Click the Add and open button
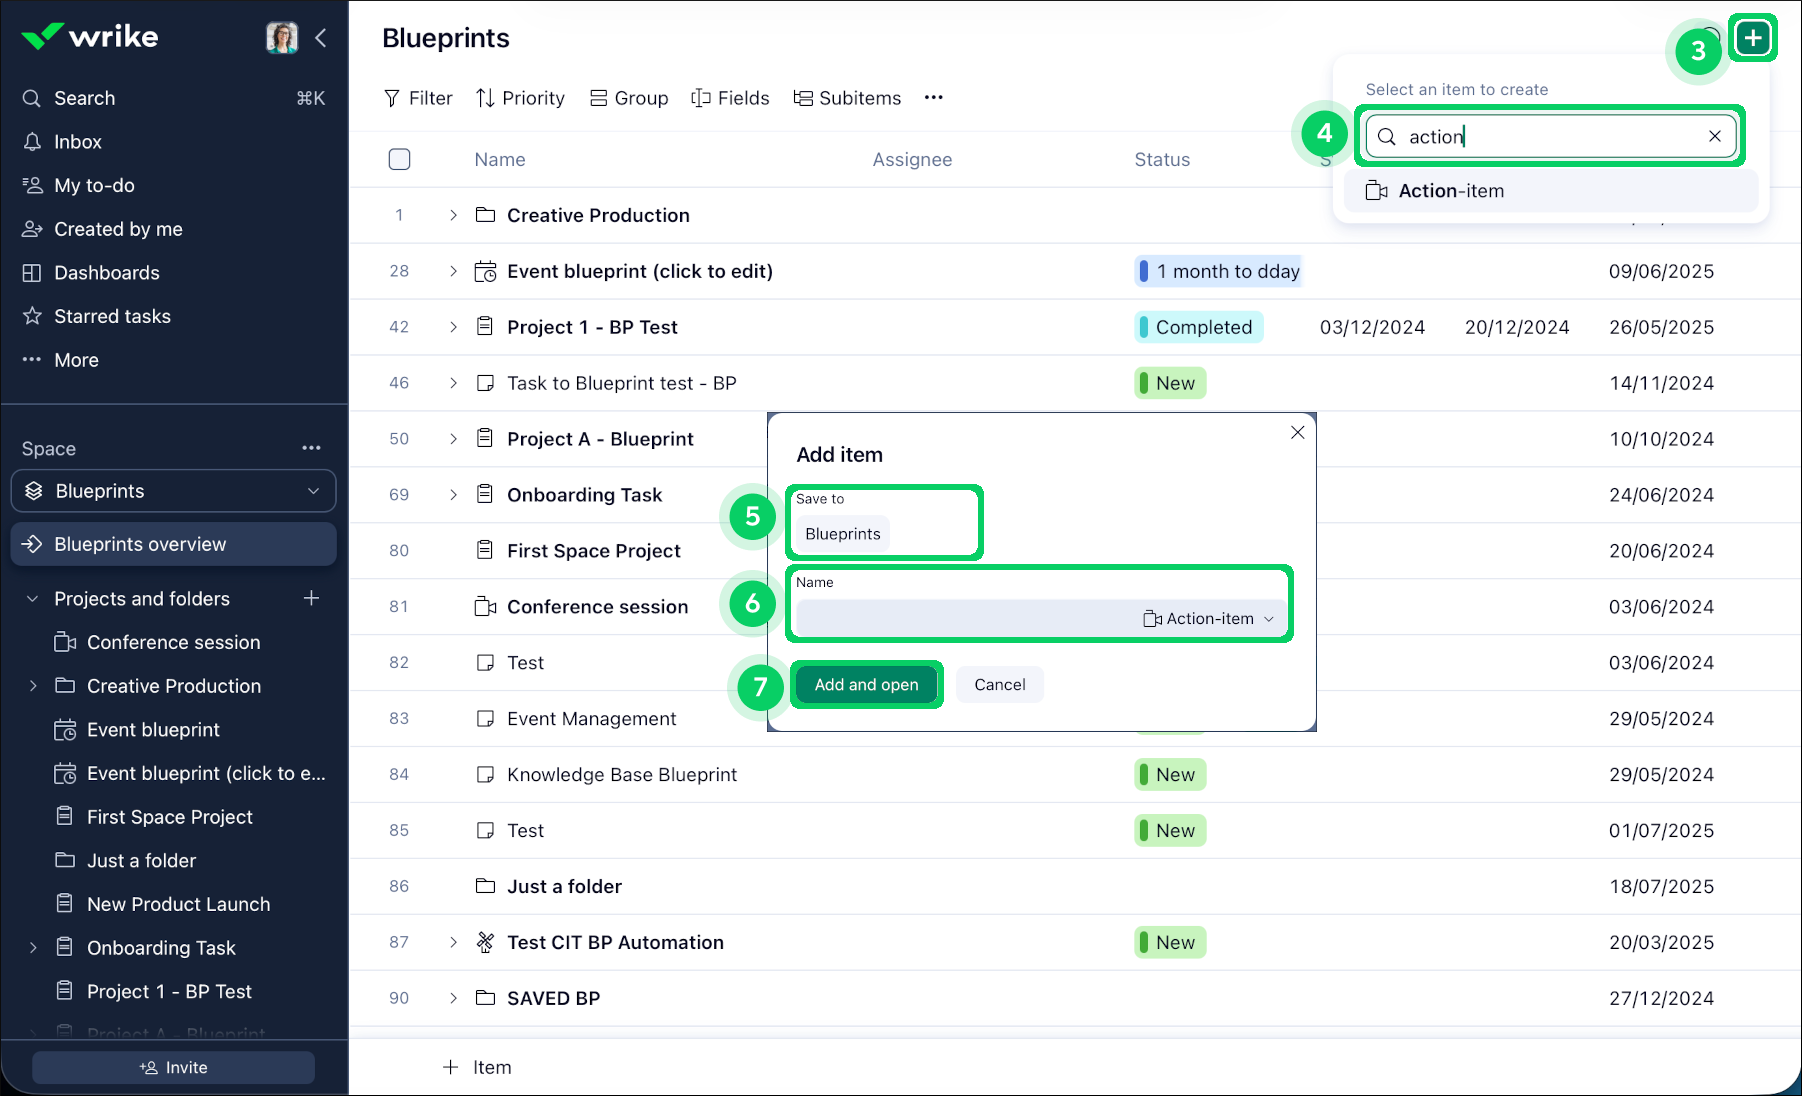The height and width of the screenshot is (1096, 1802). click(866, 685)
